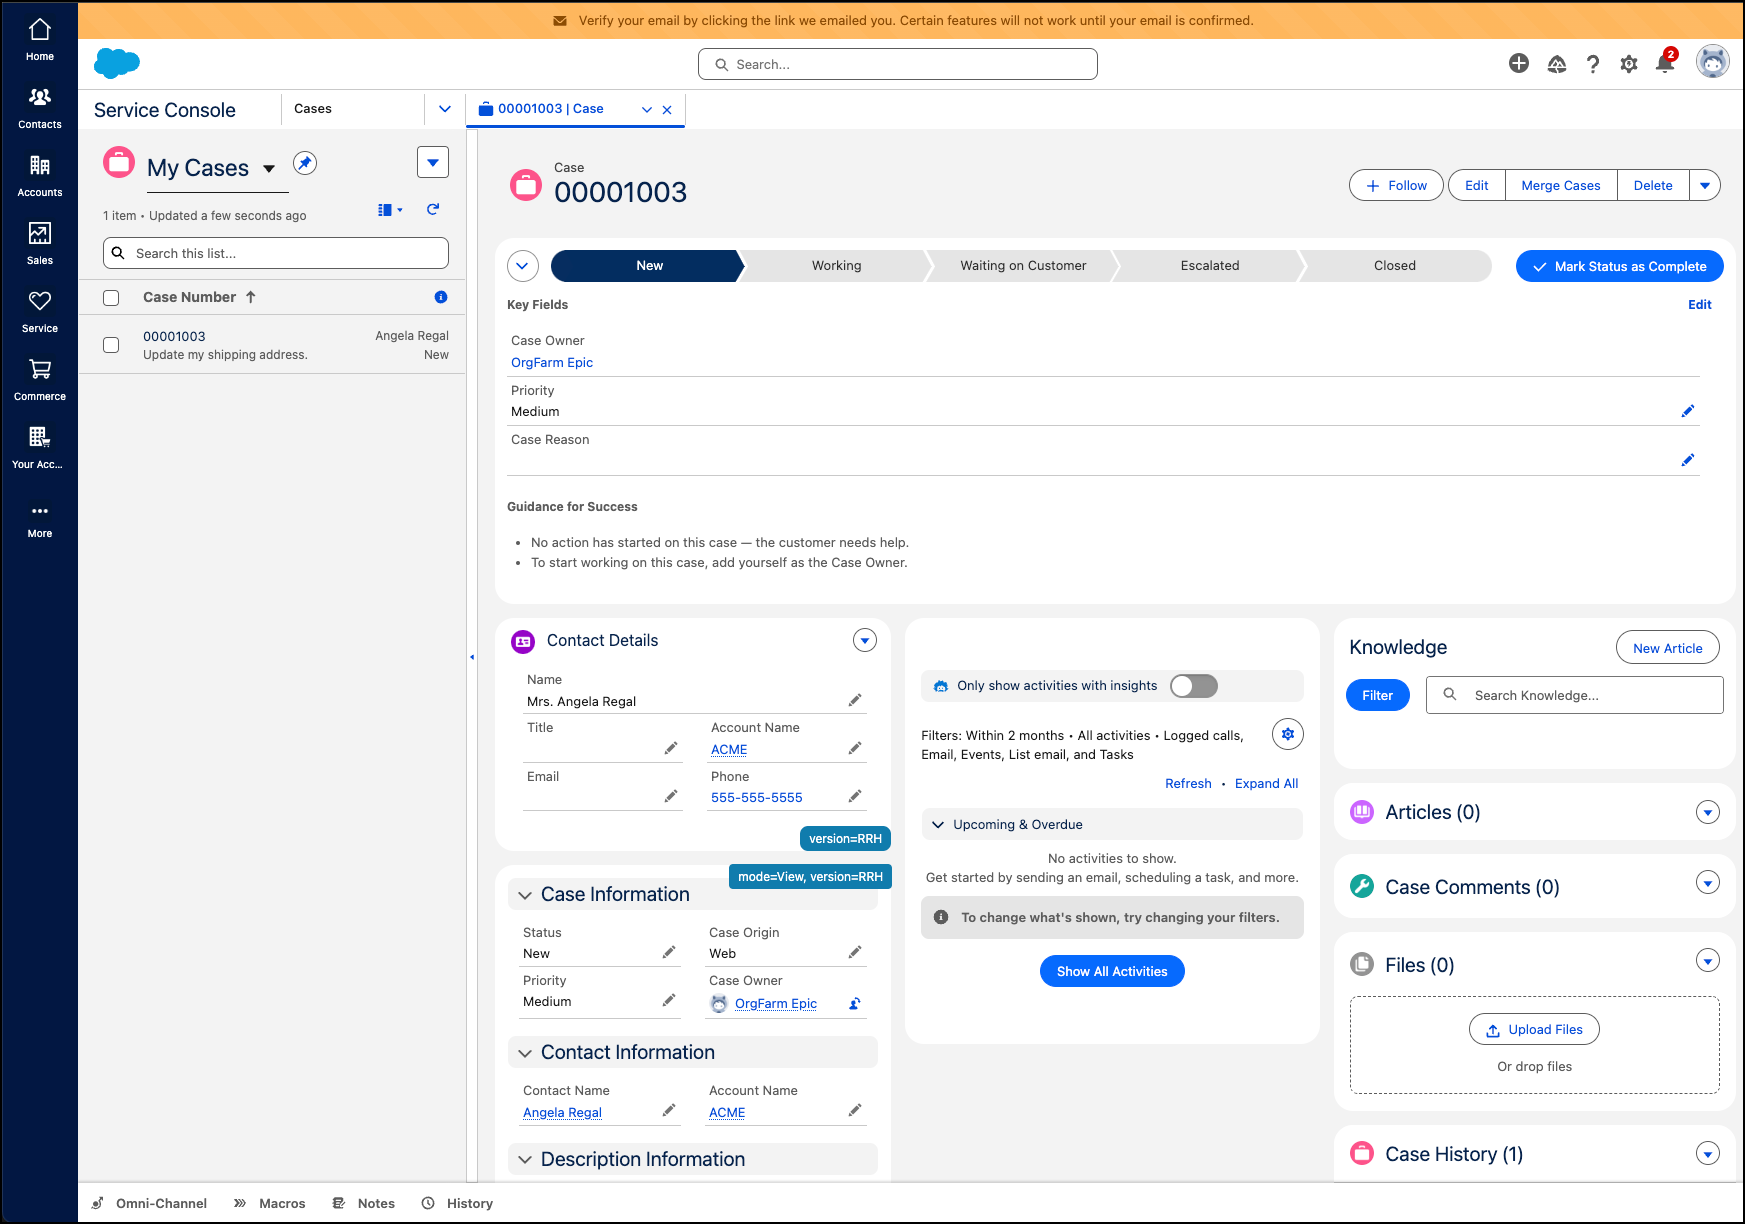Viewport: 1745px width, 1224px height.
Task: Toggle Only show activities with insights
Action: pos(1194,686)
